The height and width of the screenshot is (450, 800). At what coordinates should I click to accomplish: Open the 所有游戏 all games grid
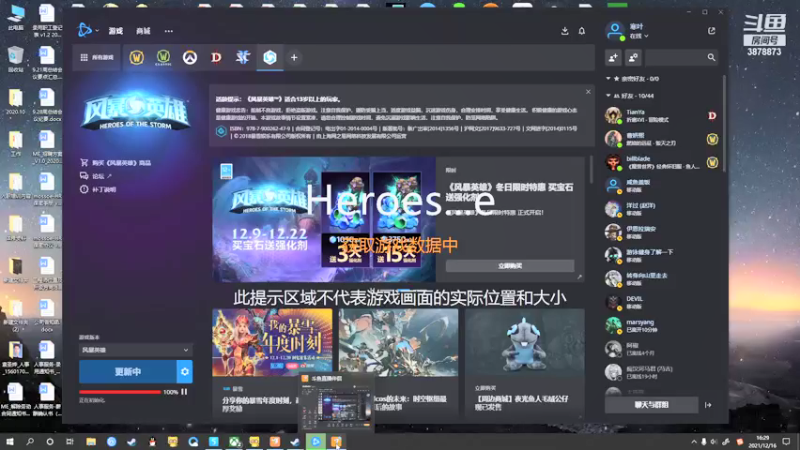tap(97, 58)
